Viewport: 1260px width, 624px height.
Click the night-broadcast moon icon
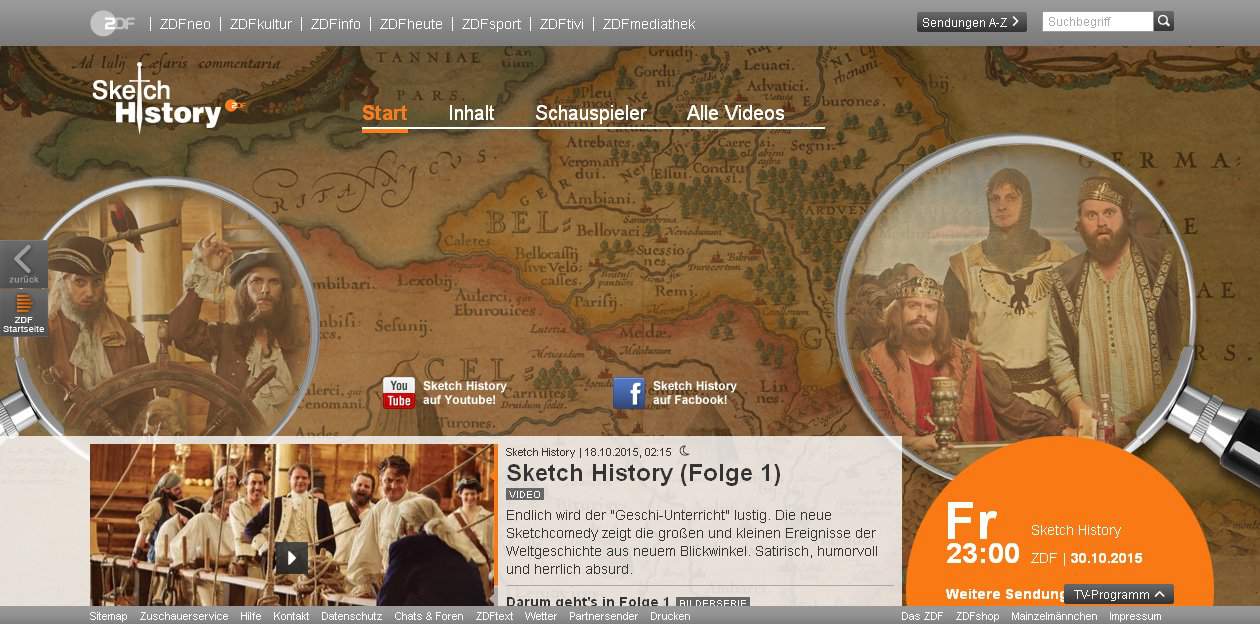coord(684,452)
